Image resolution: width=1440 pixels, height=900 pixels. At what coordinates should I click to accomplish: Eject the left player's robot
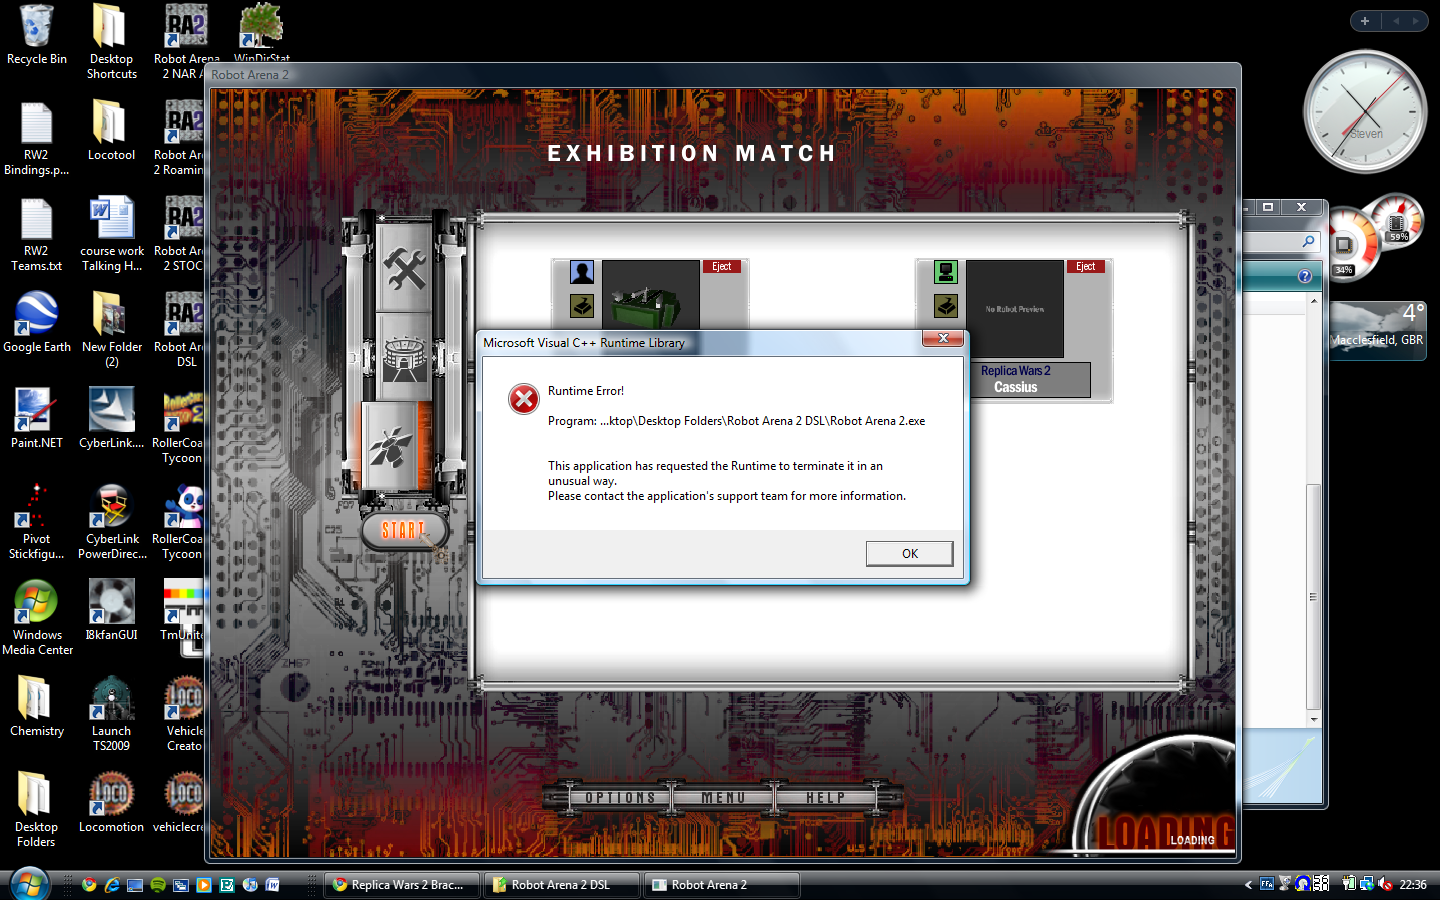(x=721, y=267)
